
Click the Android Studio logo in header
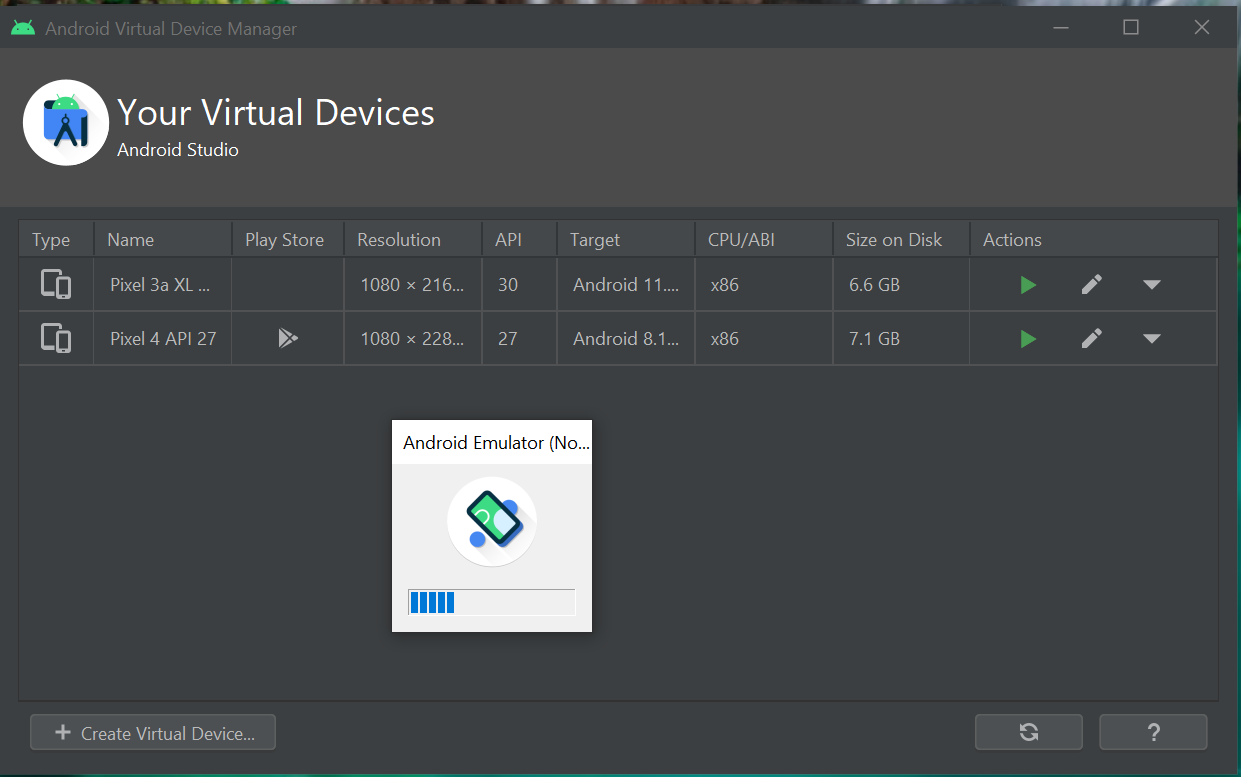tap(66, 123)
